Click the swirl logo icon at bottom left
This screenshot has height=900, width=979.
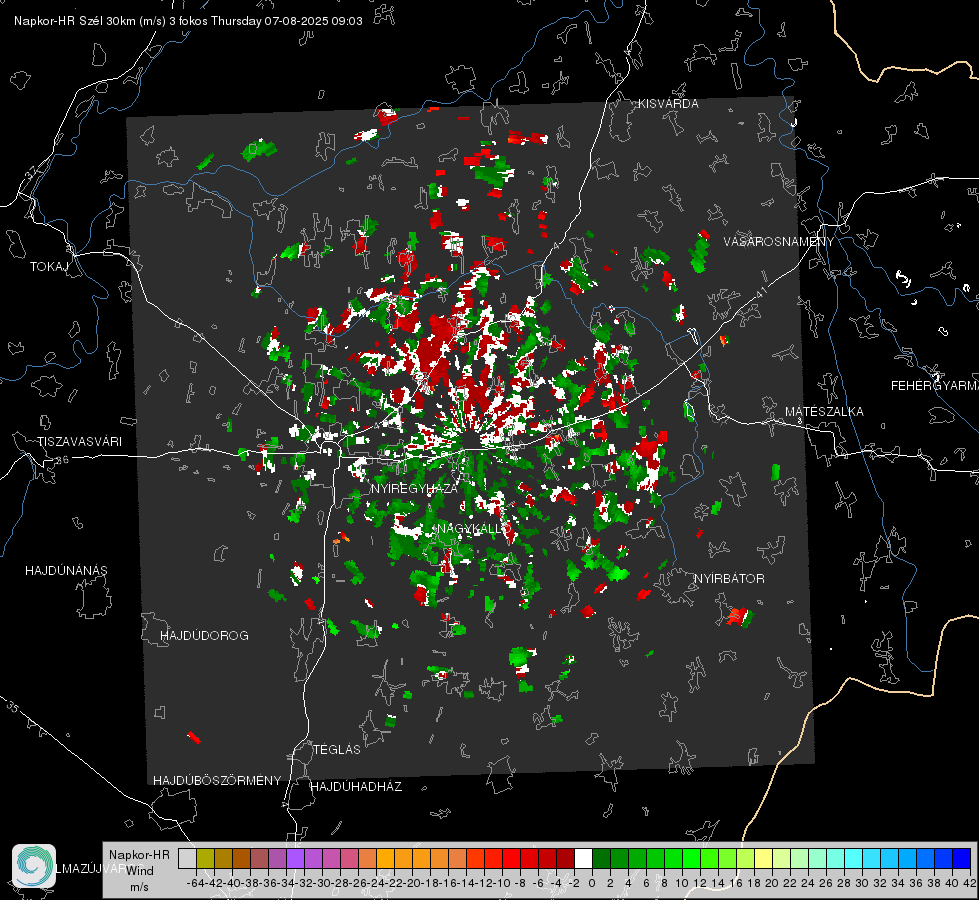click(34, 866)
